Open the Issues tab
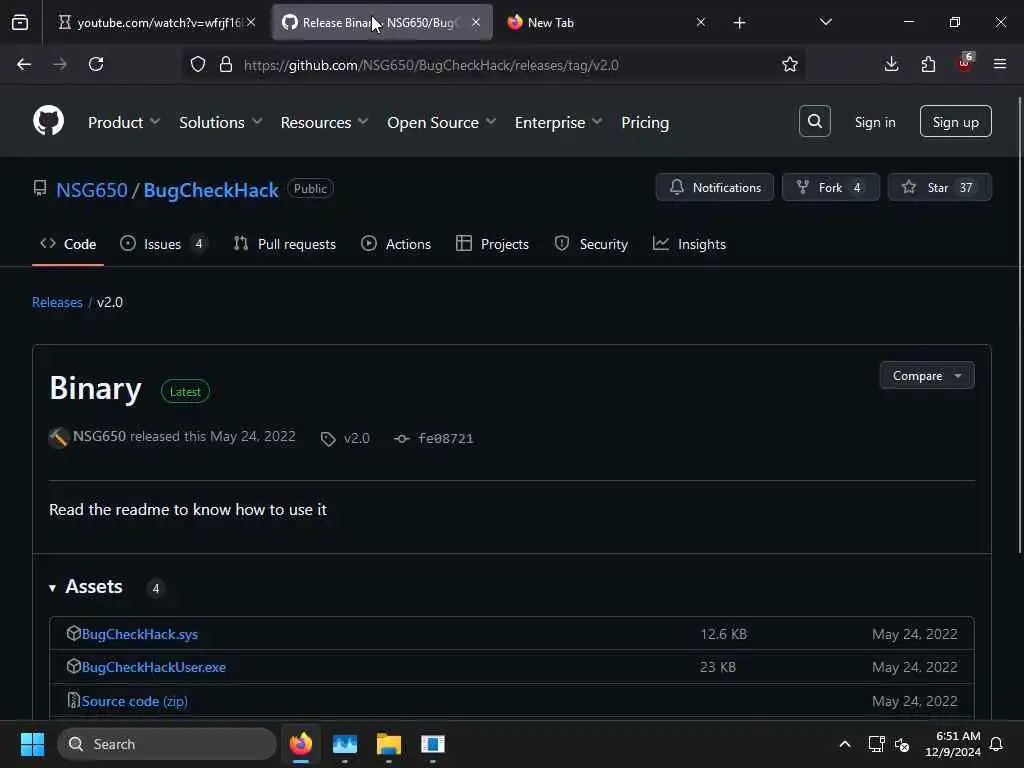Screen dimensions: 1024x768 pyautogui.click(x=164, y=244)
